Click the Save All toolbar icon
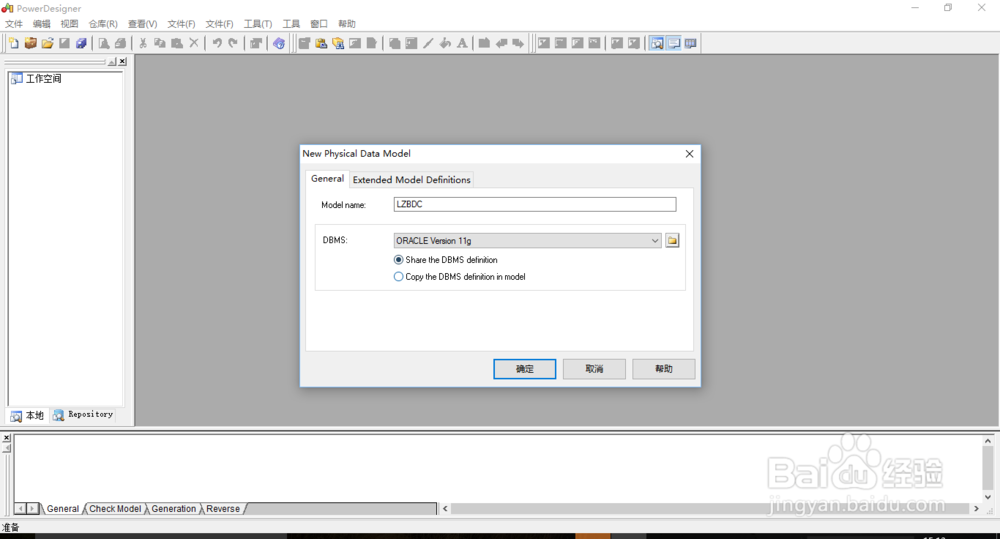1000x539 pixels. [x=81, y=43]
